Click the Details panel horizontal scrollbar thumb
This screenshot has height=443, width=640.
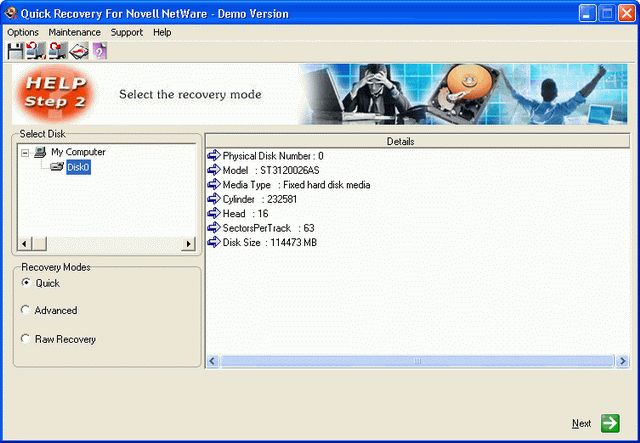click(x=417, y=361)
